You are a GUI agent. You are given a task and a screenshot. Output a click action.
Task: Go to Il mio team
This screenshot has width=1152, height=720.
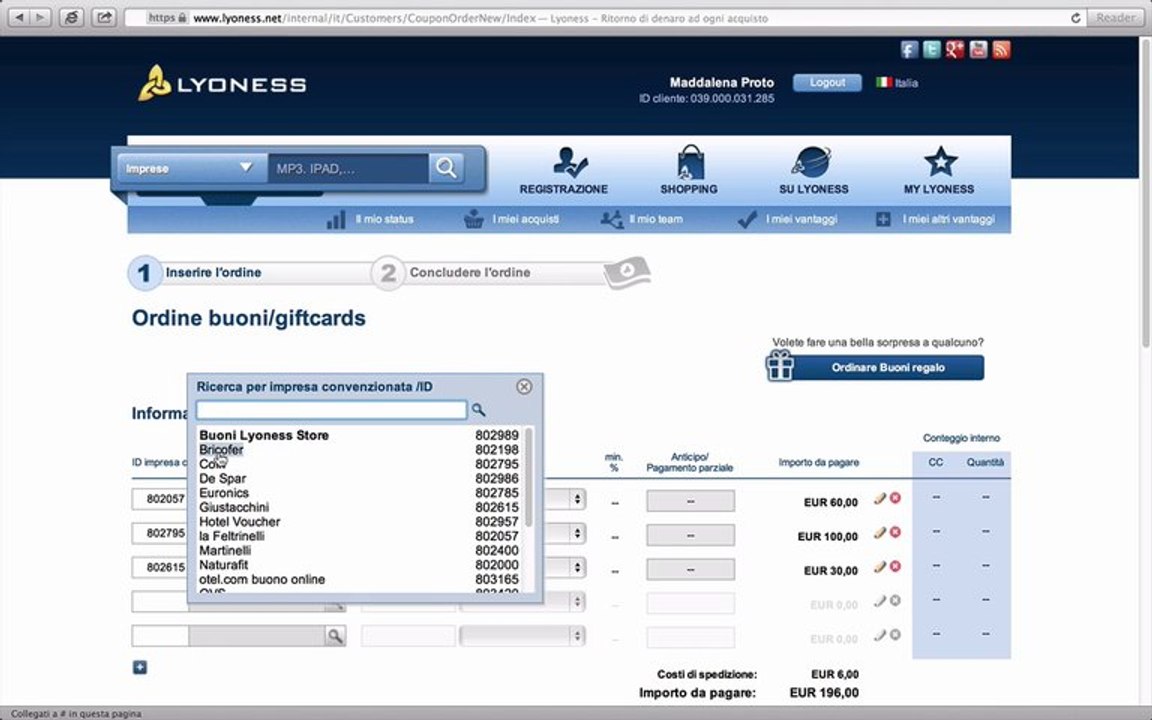[x=655, y=219]
